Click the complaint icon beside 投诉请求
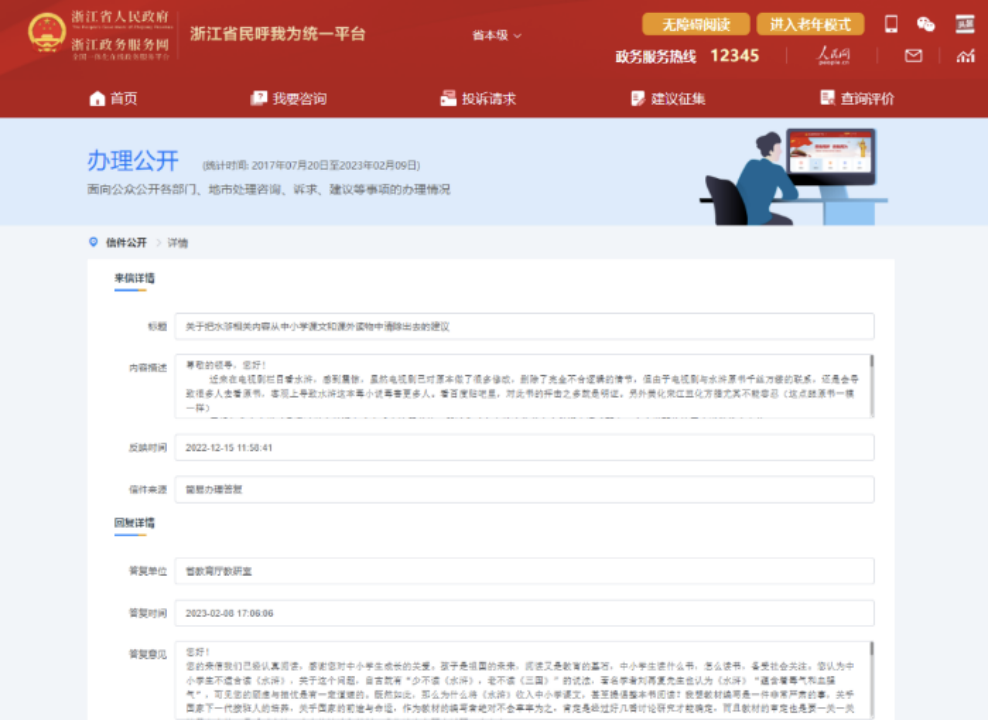Screen dimensions: 988x720 (447, 98)
